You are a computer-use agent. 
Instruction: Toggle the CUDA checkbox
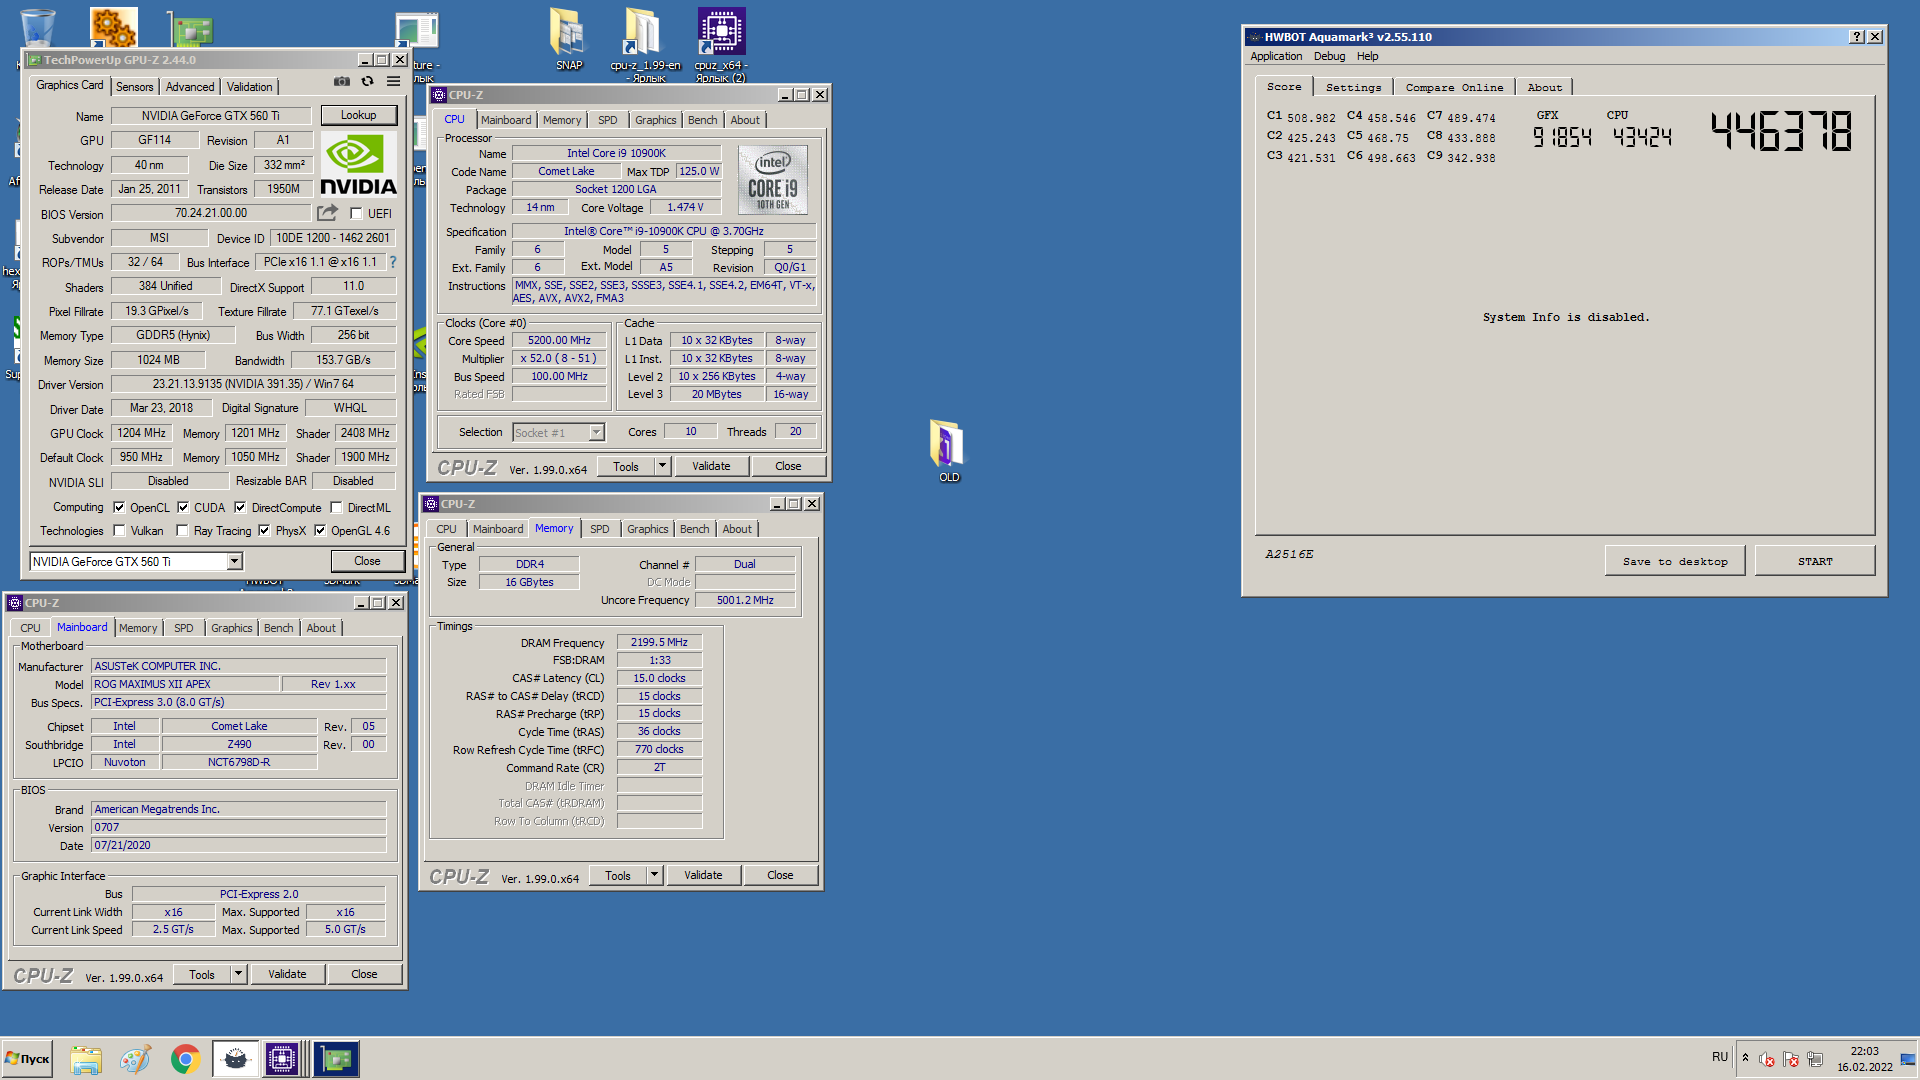(183, 507)
